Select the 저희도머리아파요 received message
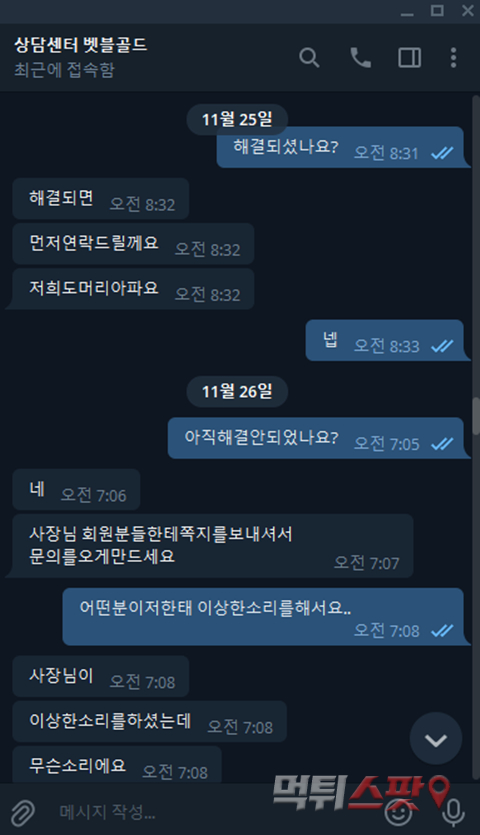Screen dimensions: 480x835 coord(133,289)
